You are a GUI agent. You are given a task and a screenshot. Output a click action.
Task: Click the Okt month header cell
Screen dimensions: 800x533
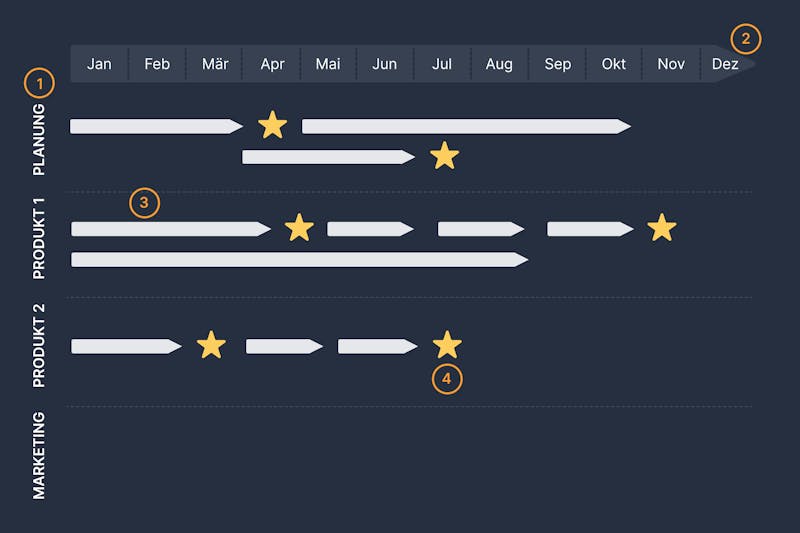(x=614, y=64)
